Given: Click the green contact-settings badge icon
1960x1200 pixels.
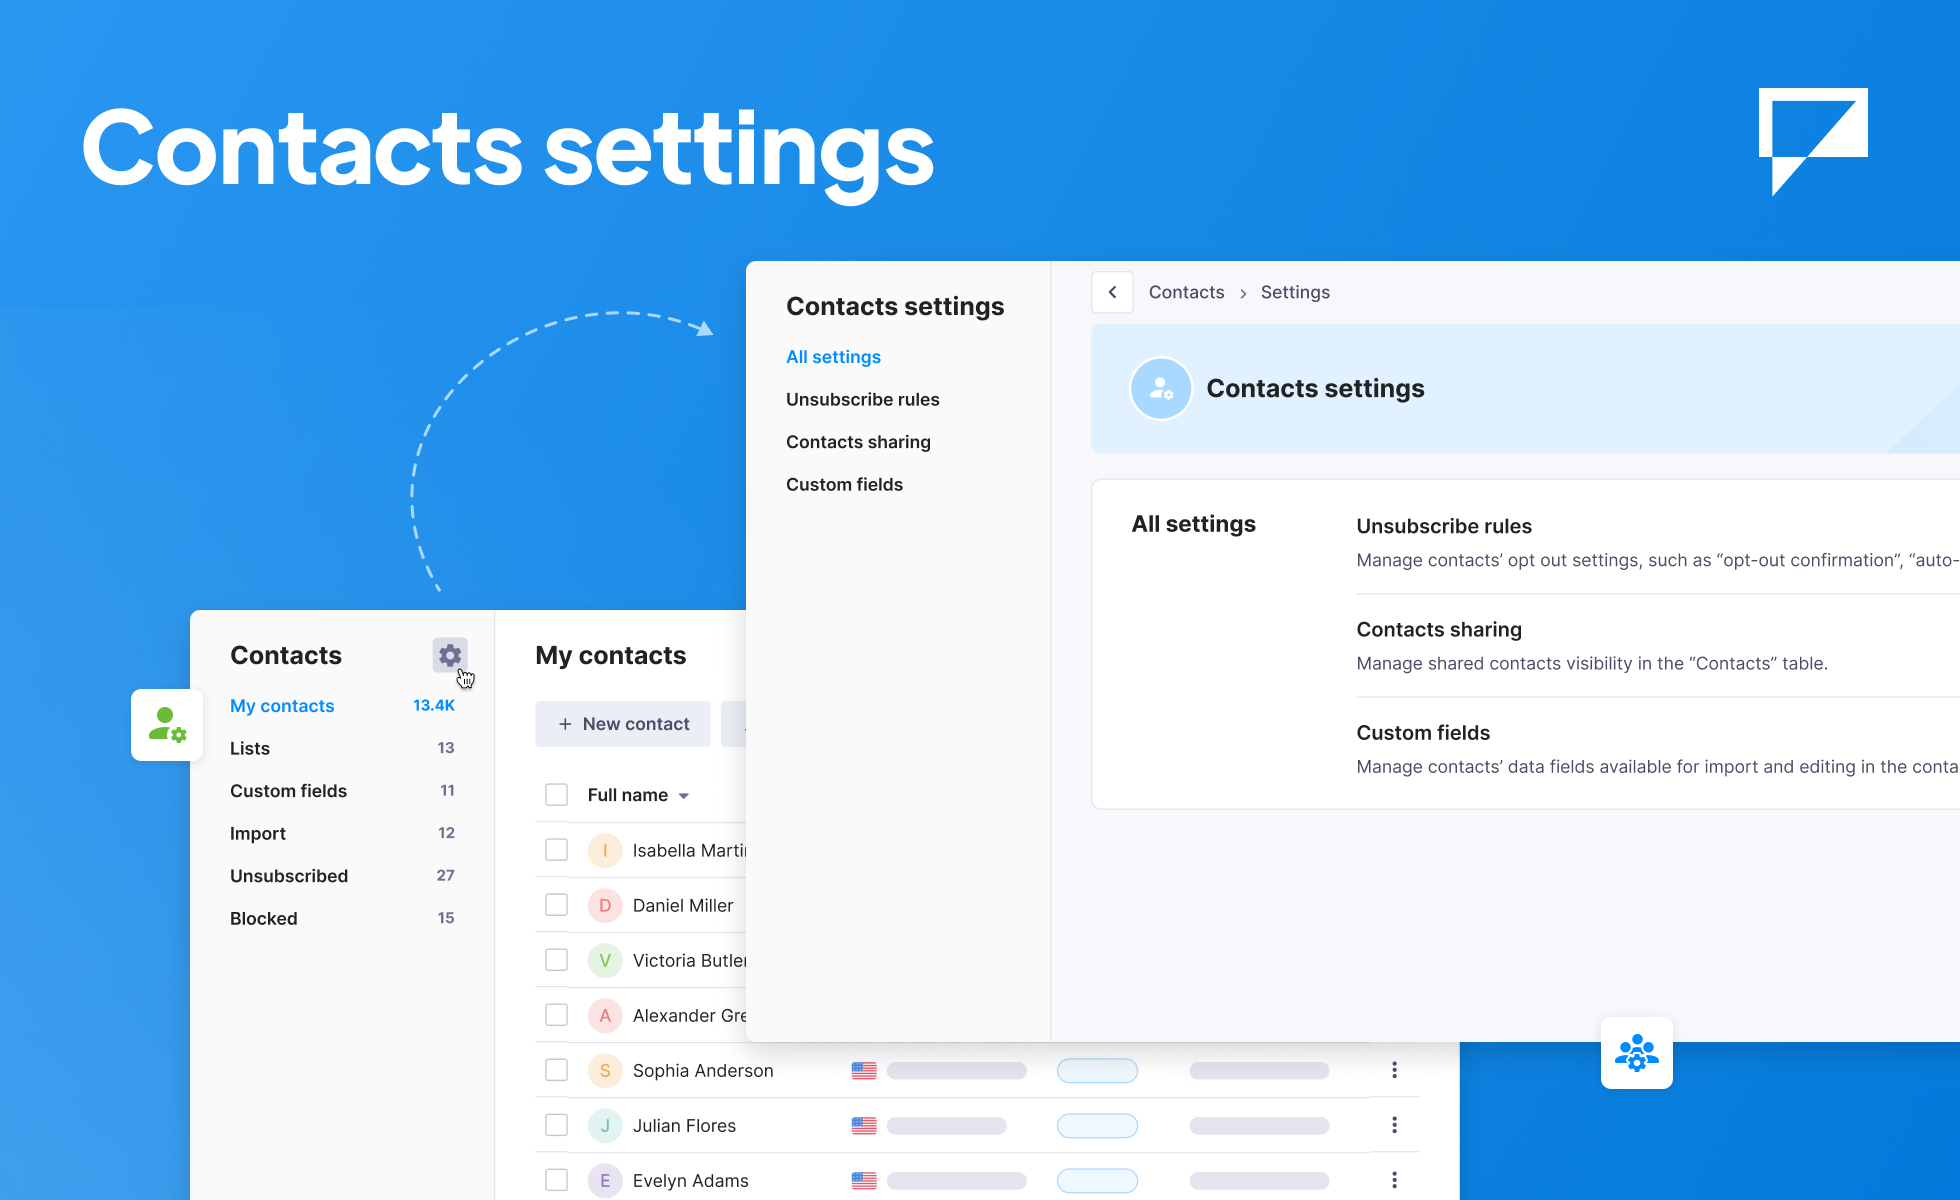Looking at the screenshot, I should 166,724.
